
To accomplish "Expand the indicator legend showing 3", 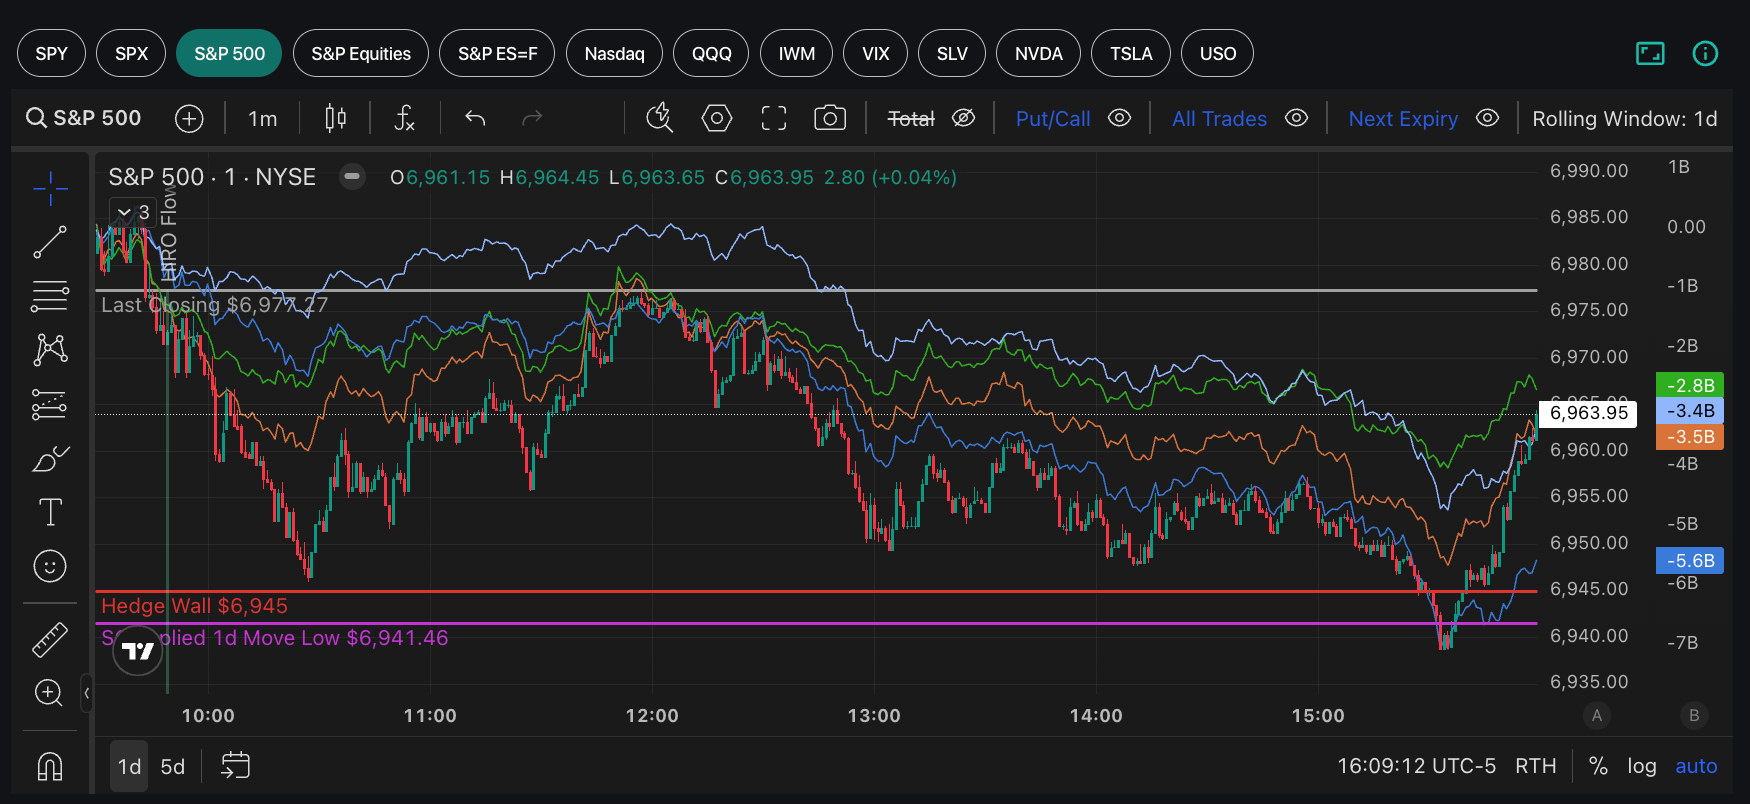I will click(x=133, y=212).
